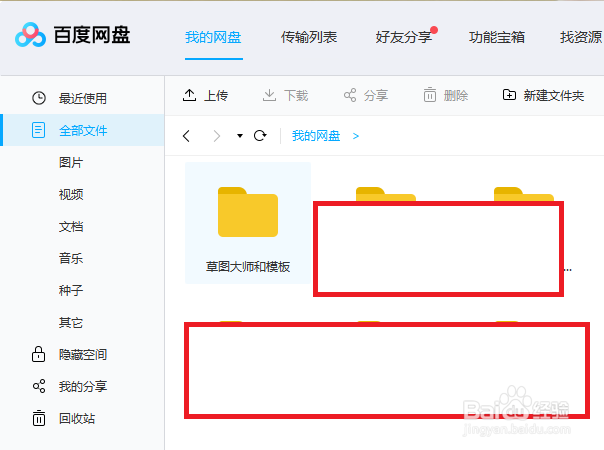Screen dimensions: 604x450
Task: Select 最近使用 in the sidebar
Action: coord(83,99)
